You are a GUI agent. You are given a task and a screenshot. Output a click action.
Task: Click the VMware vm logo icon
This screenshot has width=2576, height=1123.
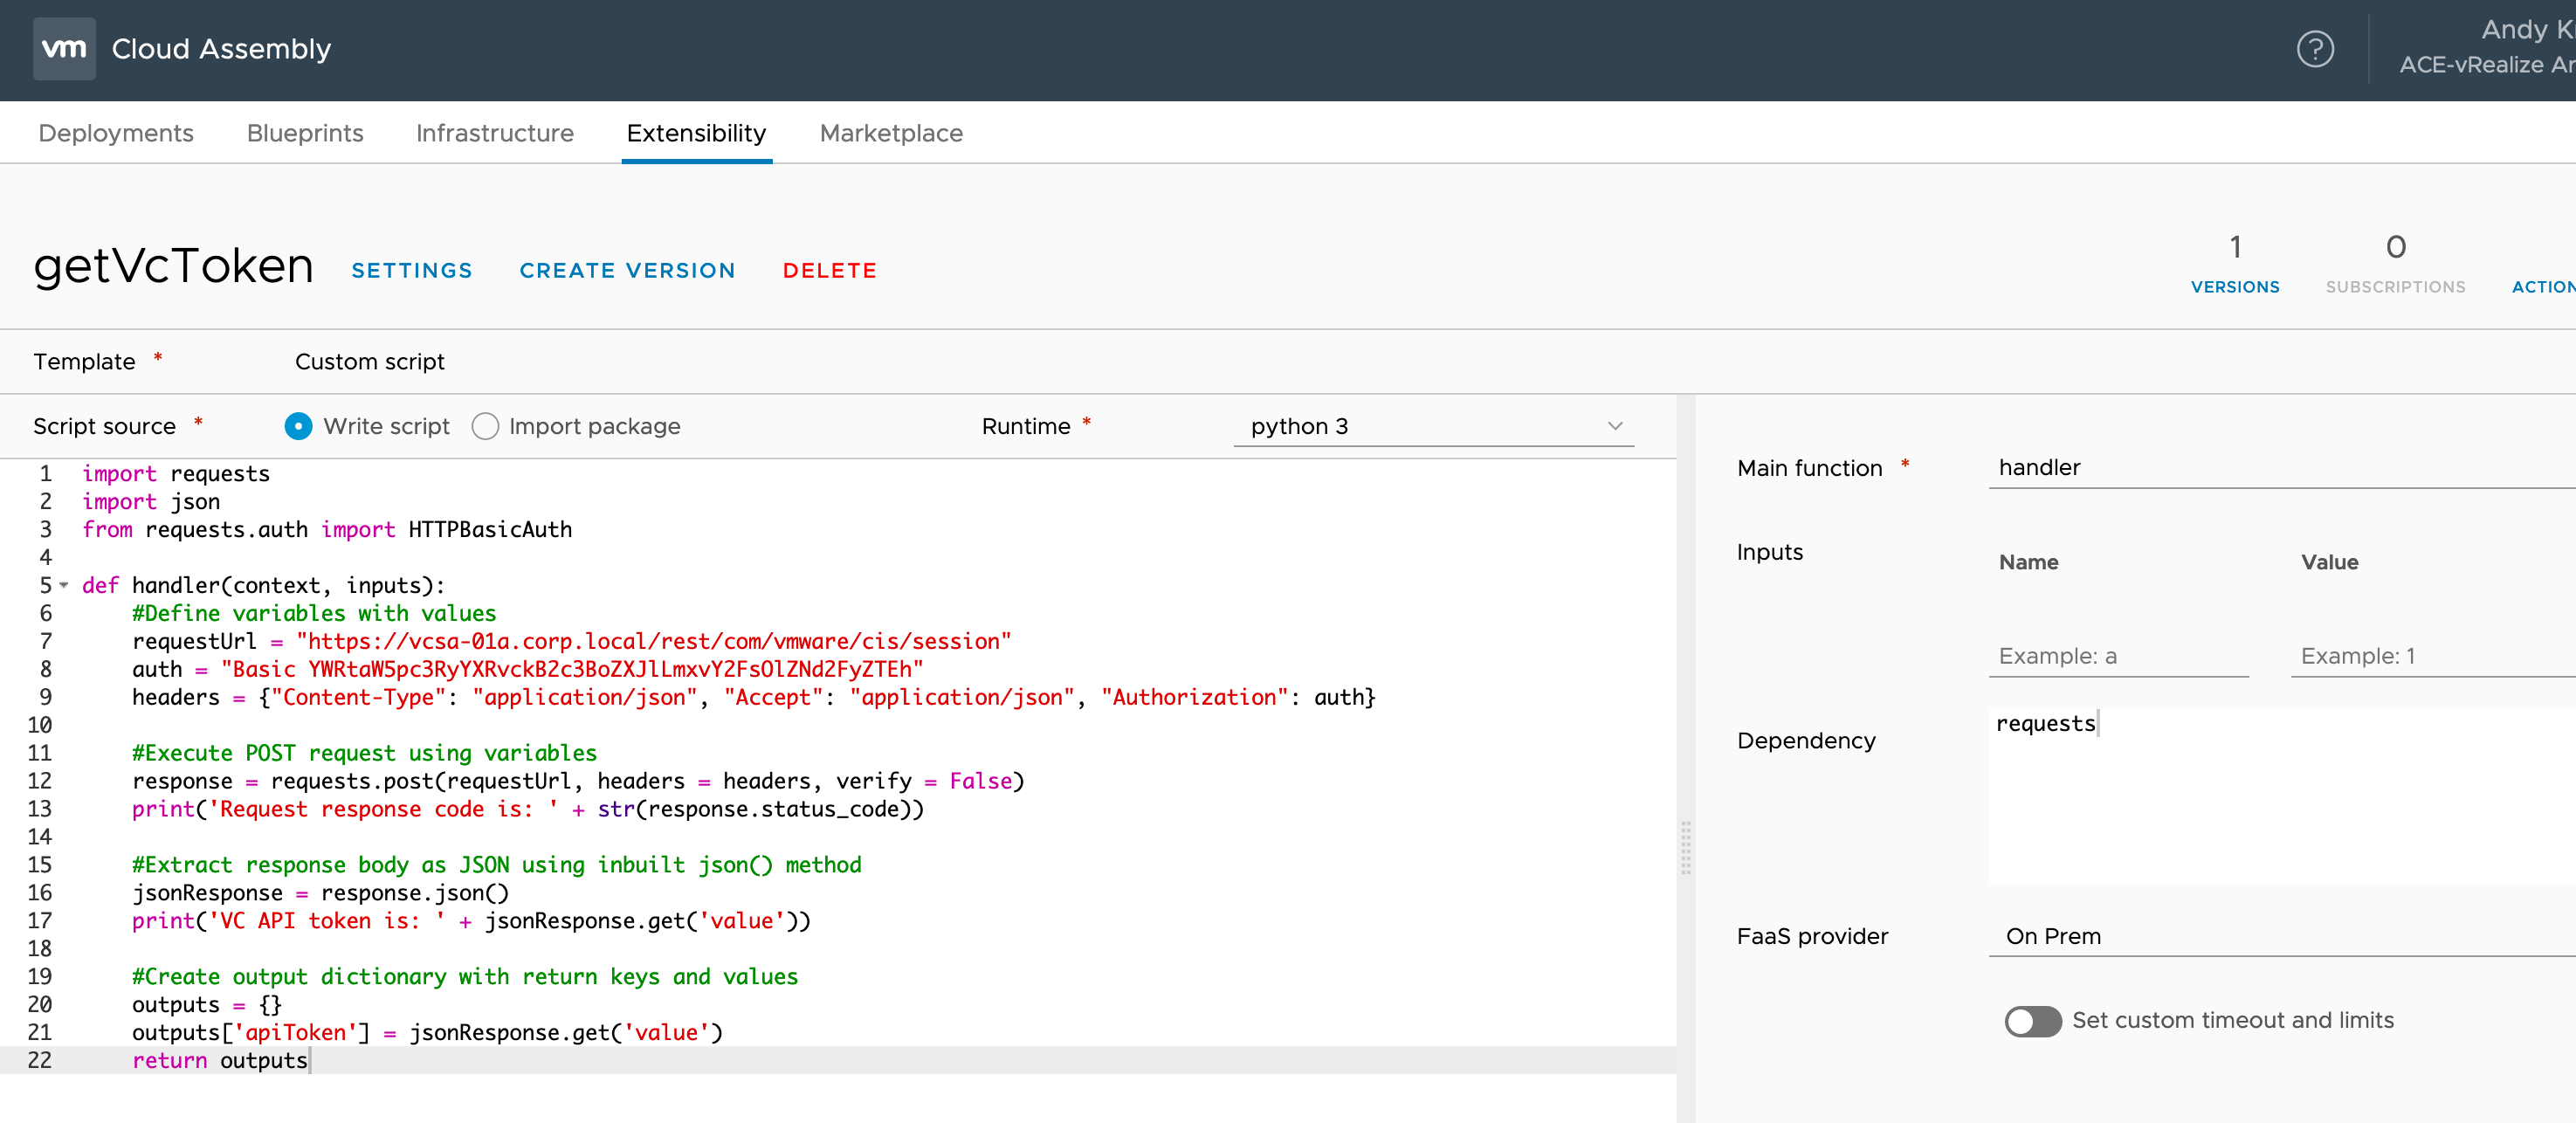pos(64,48)
